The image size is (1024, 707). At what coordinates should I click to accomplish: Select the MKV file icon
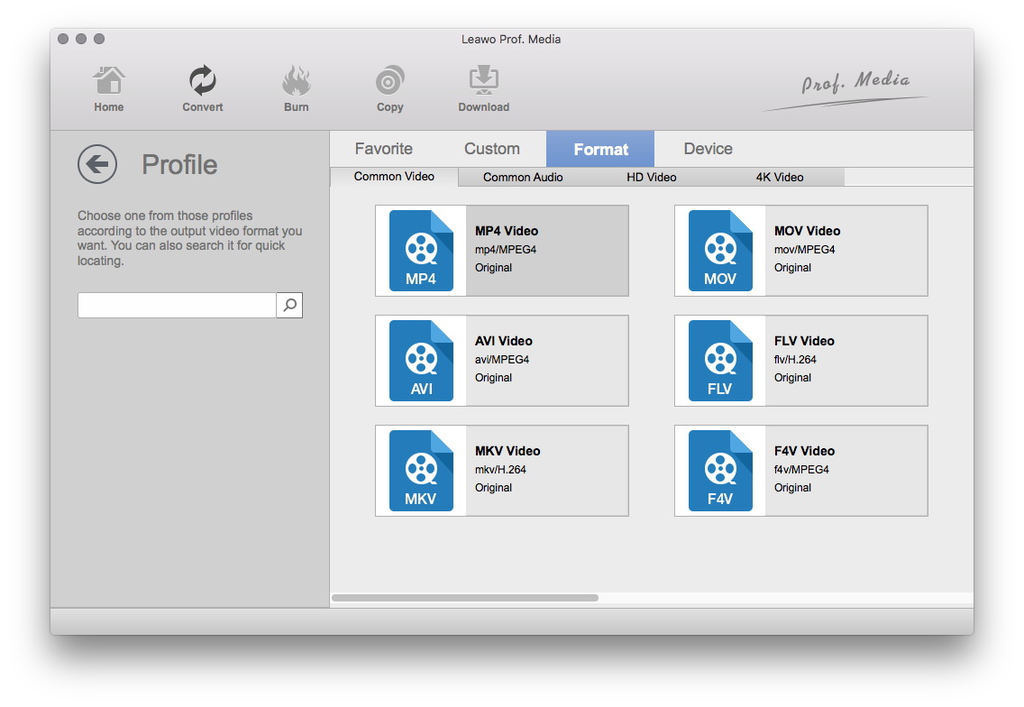421,471
